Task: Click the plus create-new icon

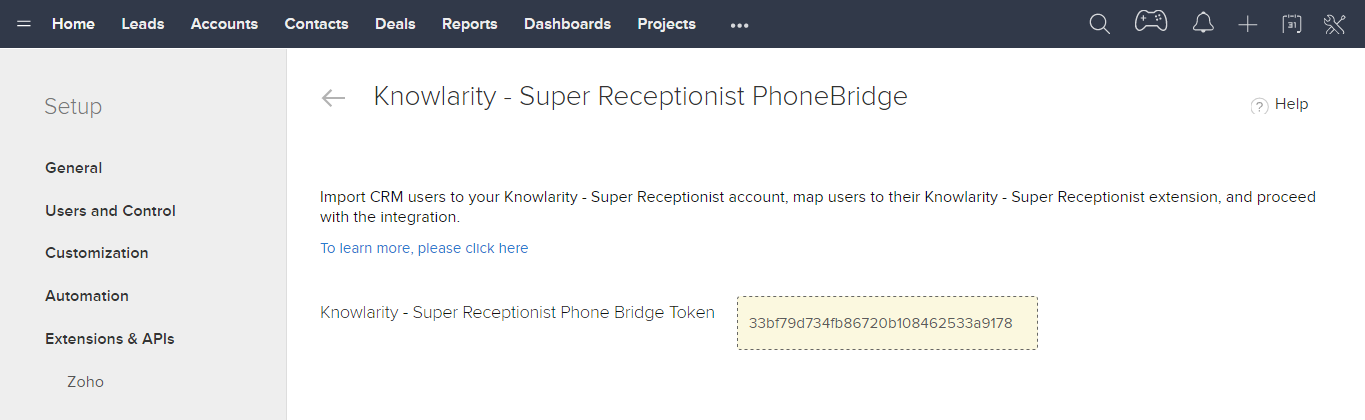Action: [x=1247, y=24]
